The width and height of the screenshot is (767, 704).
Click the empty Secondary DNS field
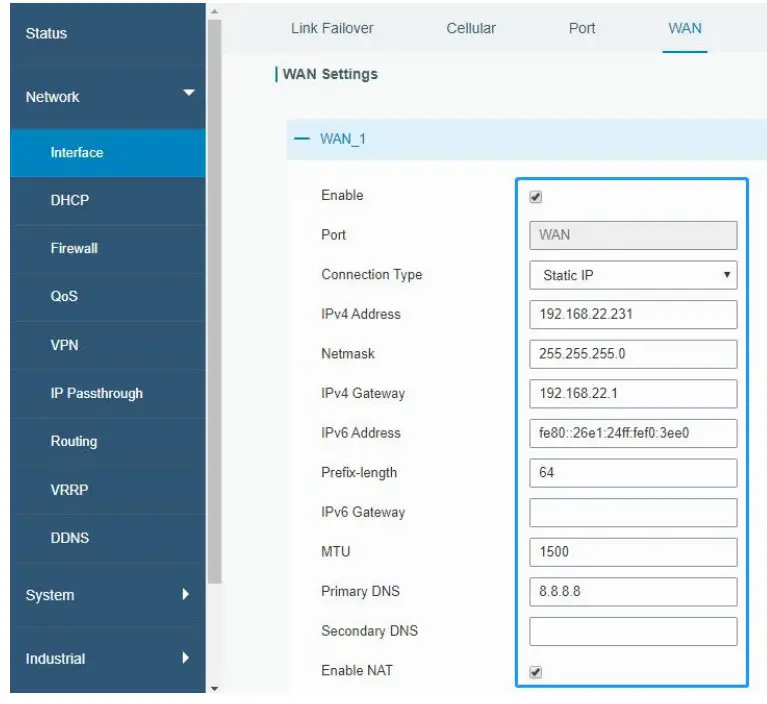point(633,632)
